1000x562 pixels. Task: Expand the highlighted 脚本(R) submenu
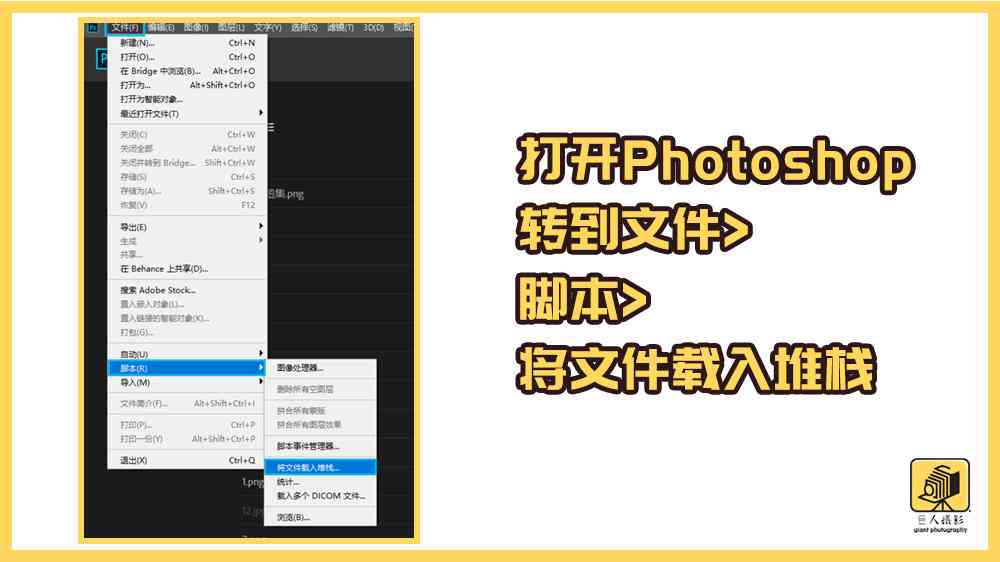(188, 368)
